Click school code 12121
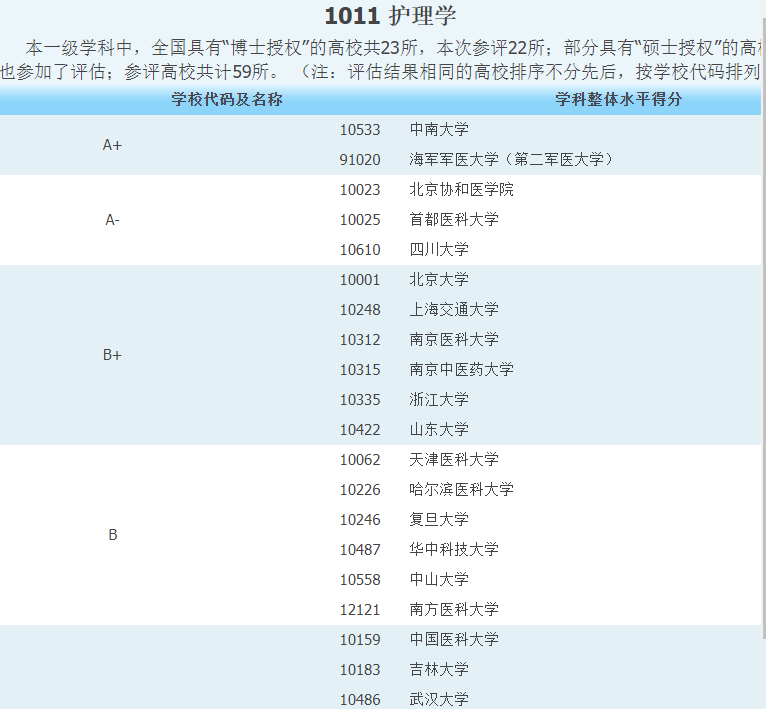The height and width of the screenshot is (709, 766). (x=360, y=610)
